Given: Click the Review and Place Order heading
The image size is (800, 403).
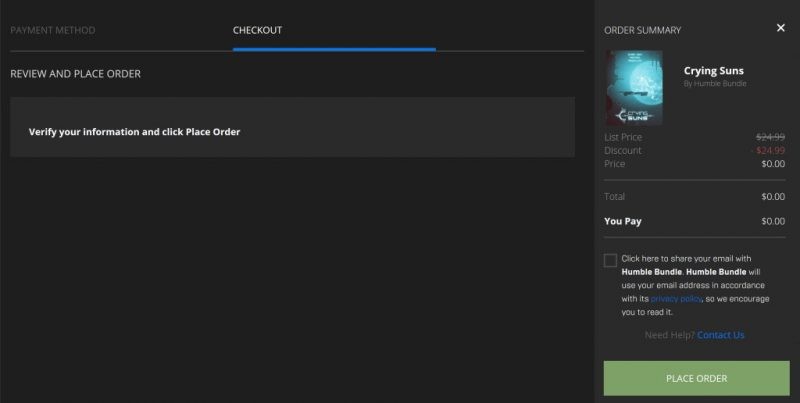Looking at the screenshot, I should click(x=76, y=74).
